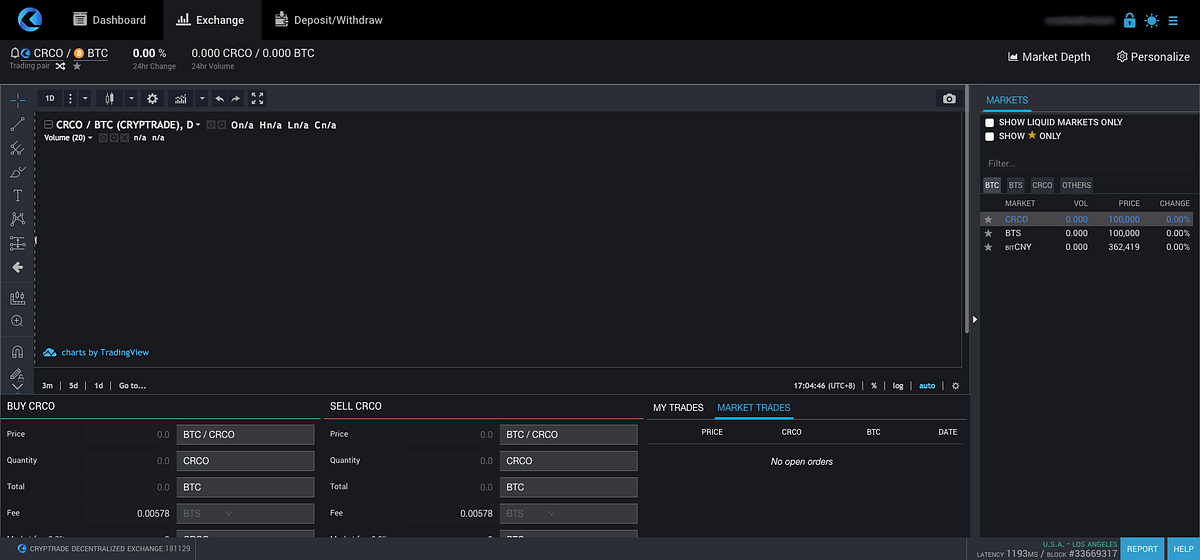This screenshot has height=560, width=1200.
Task: Take a chart snapshot with camera icon
Action: 949,99
